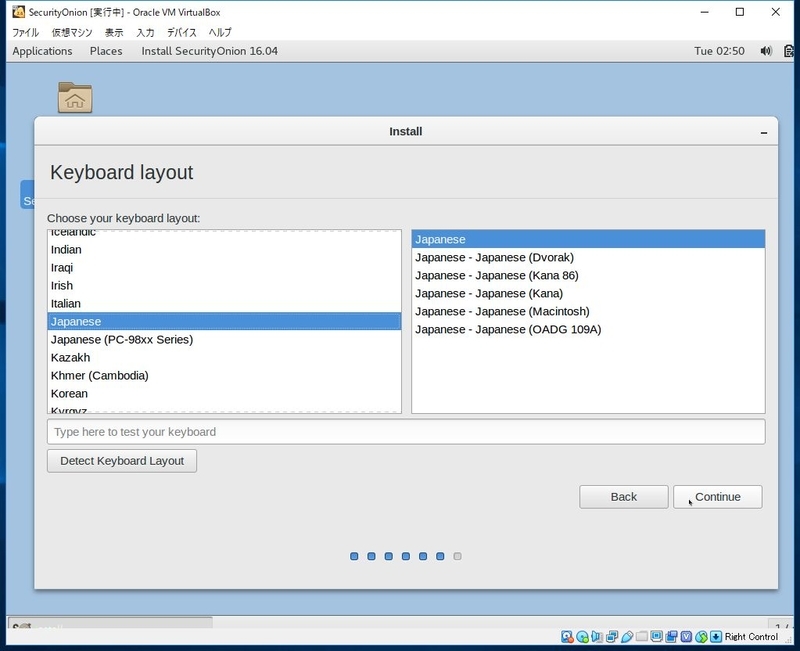Select Irish keyboard layout
The image size is (800, 651).
point(224,285)
